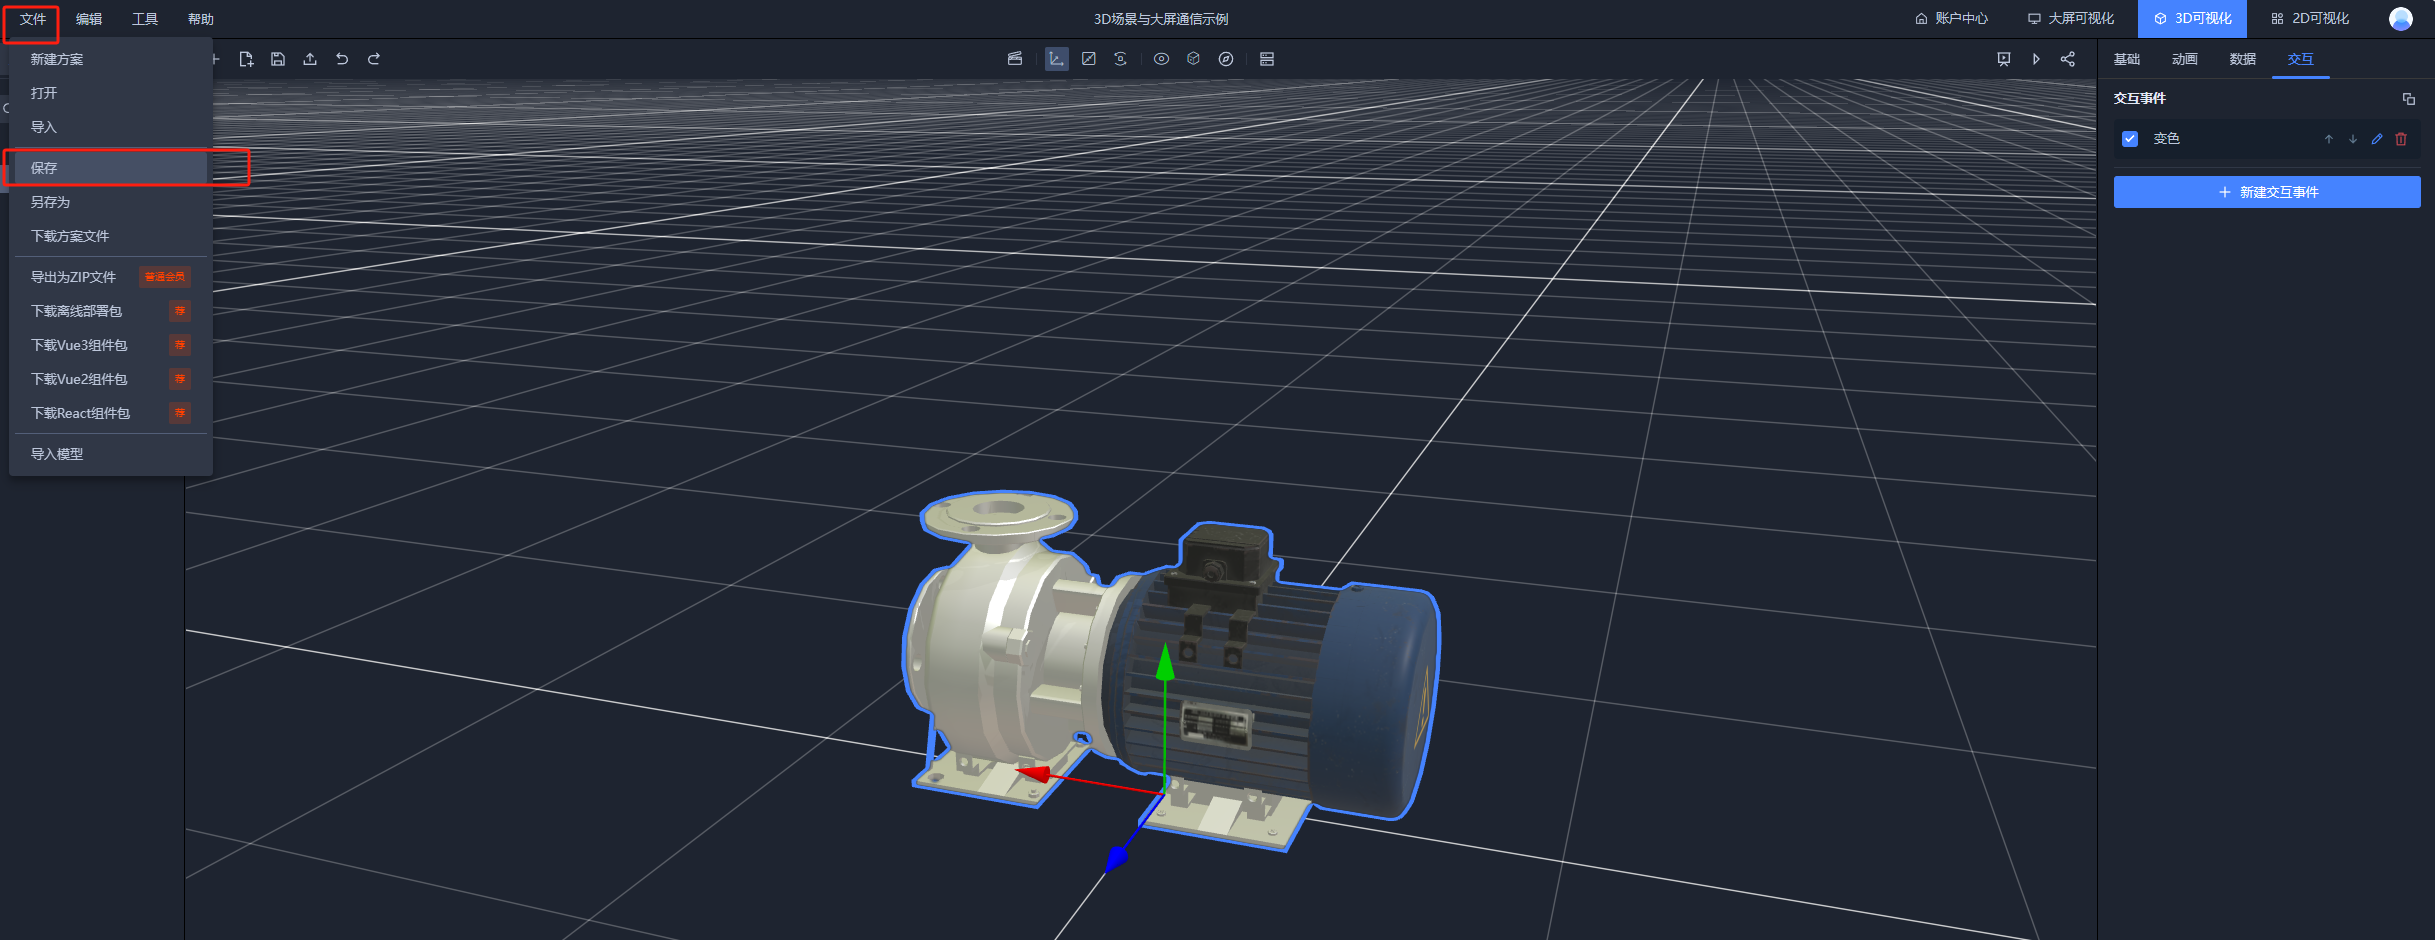Edit the 变色 event with pencil icon
The width and height of the screenshot is (2435, 940).
[x=2377, y=139]
